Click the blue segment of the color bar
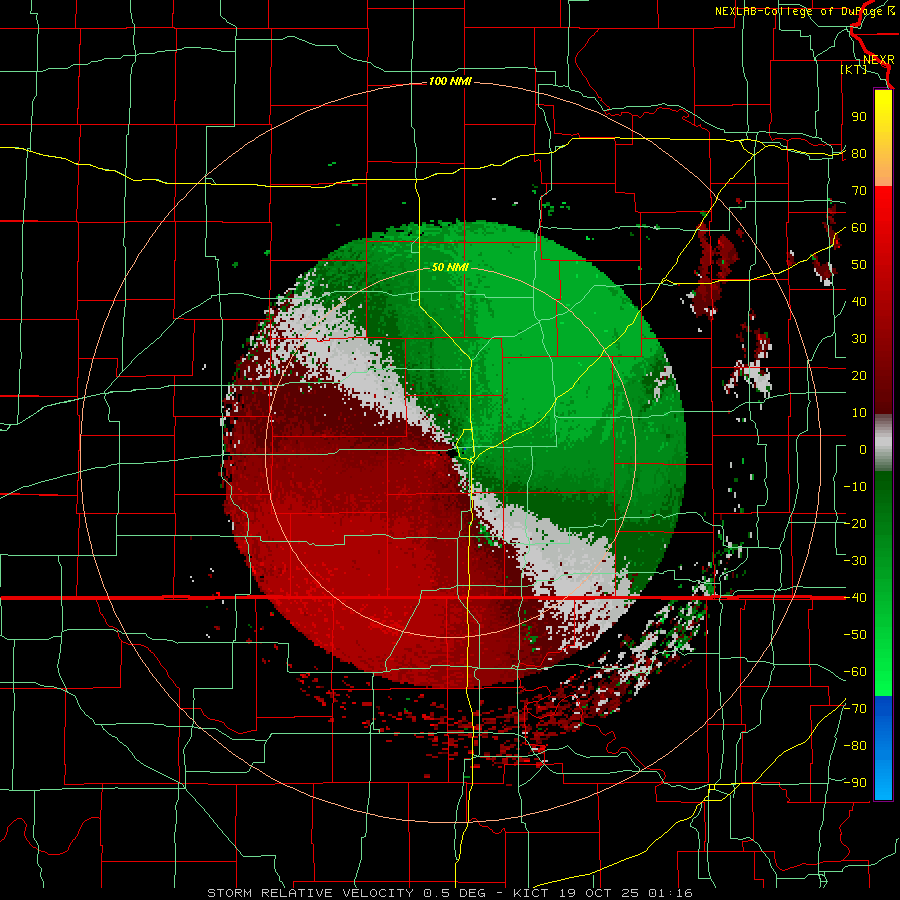The image size is (900, 900). (x=883, y=748)
